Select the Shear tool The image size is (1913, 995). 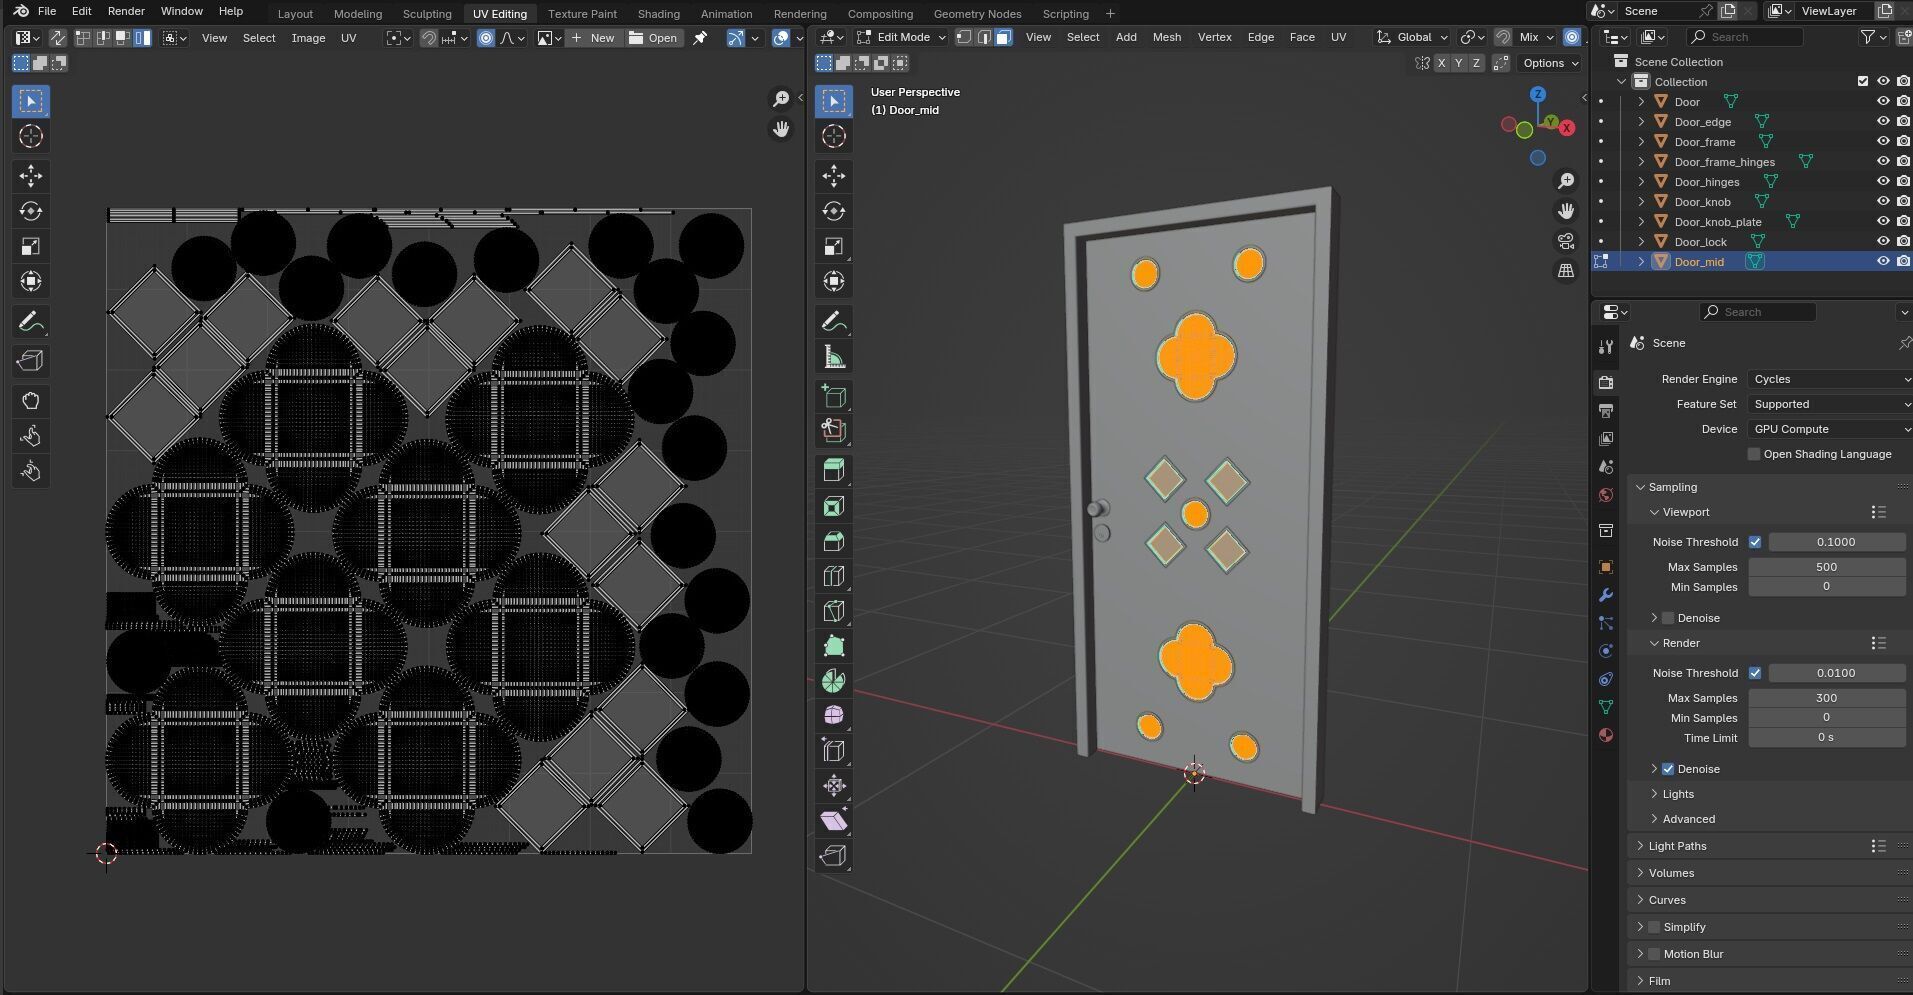pos(834,820)
